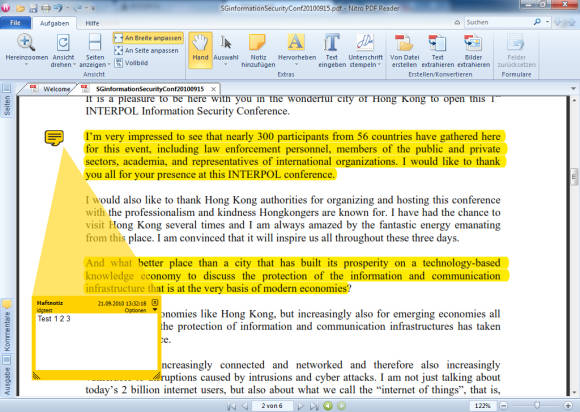Select the SGinformationSecurityConf20100915 tab
This screenshot has height=412, width=580.
tap(150, 89)
